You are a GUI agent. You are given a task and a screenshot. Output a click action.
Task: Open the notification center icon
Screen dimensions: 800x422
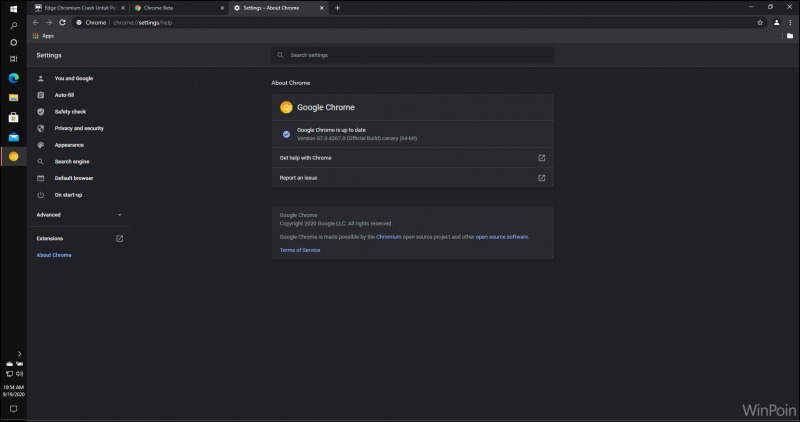(x=13, y=409)
